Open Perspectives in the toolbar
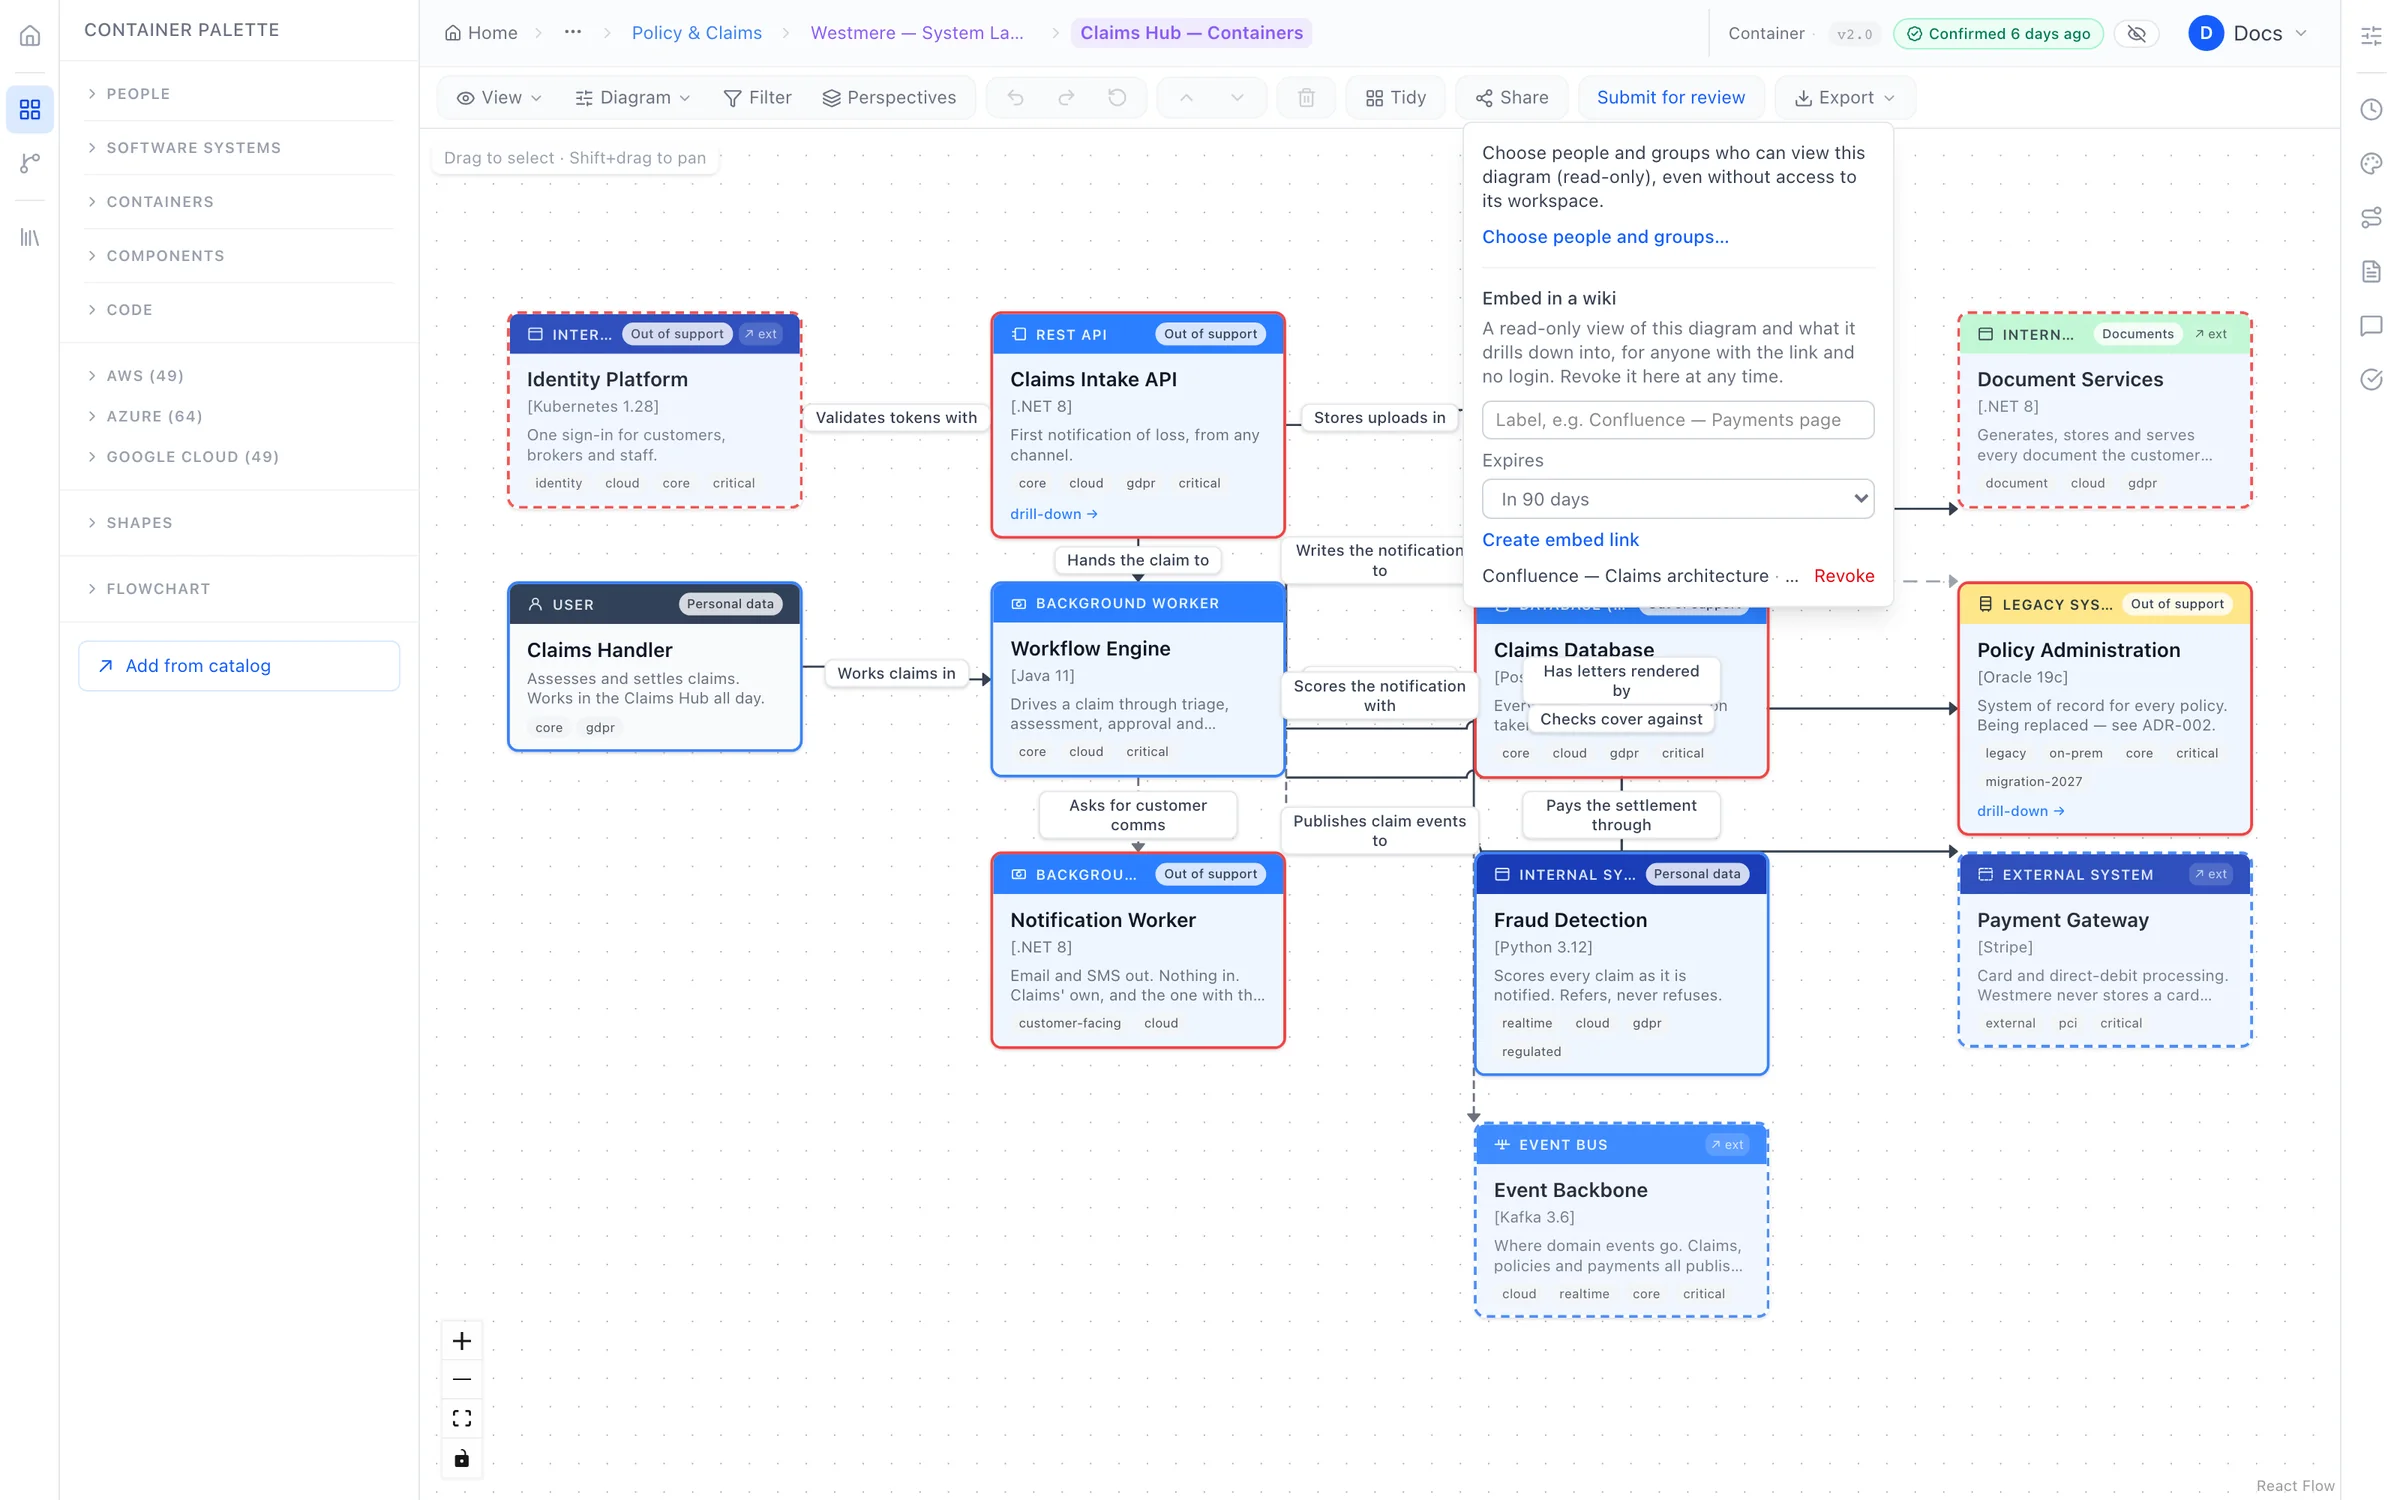Viewport: 2400px width, 1500px height. 889,97
